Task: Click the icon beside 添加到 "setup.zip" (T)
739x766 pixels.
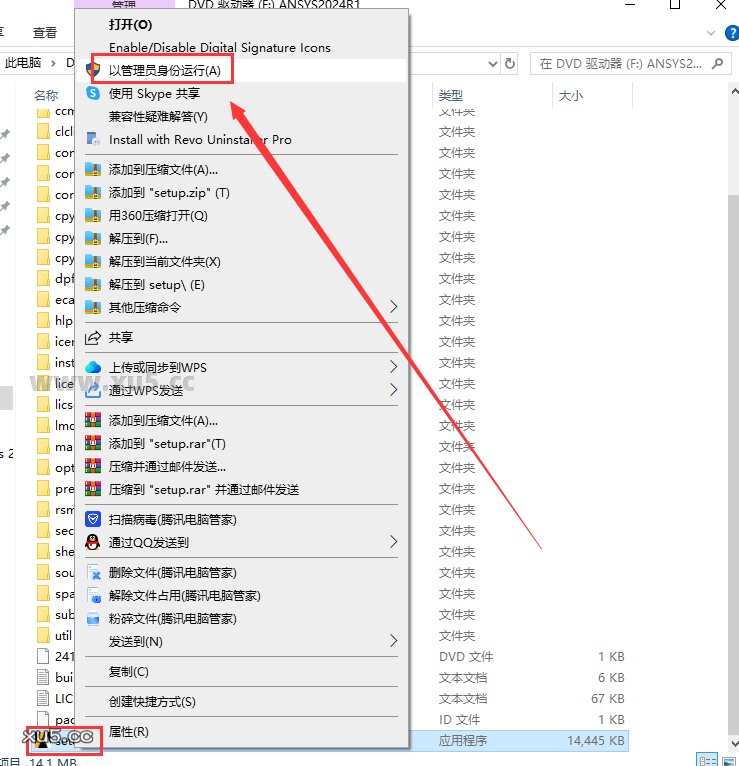Action: pyautogui.click(x=93, y=192)
